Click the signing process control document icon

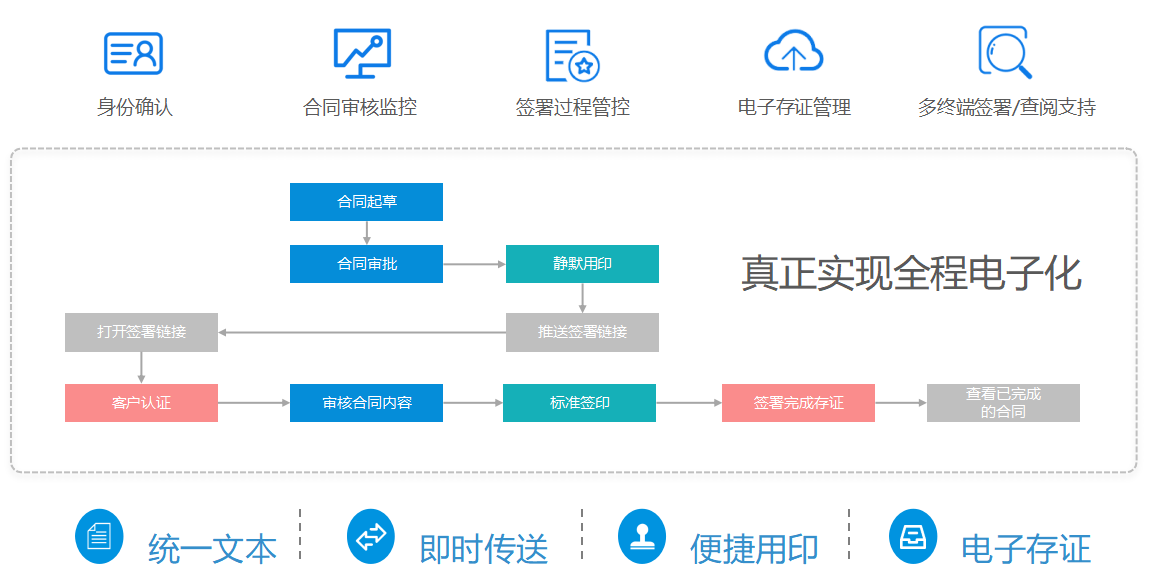tap(572, 55)
